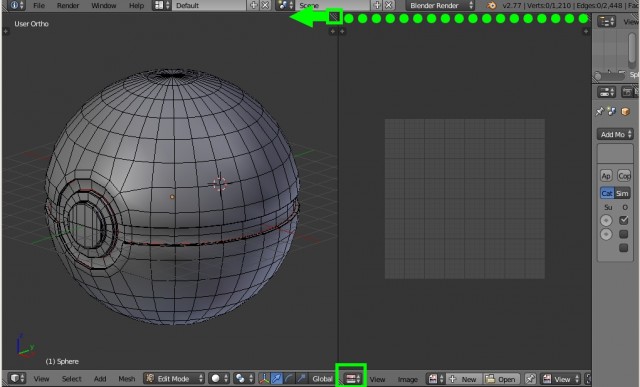Add a new scene
The width and height of the screenshot is (640, 387).
[x=377, y=5]
